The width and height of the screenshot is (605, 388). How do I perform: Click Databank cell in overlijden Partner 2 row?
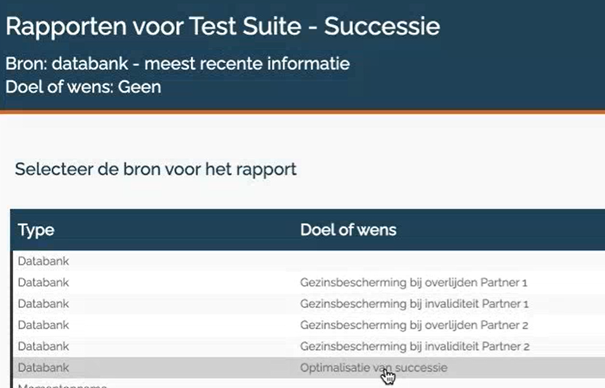43,325
